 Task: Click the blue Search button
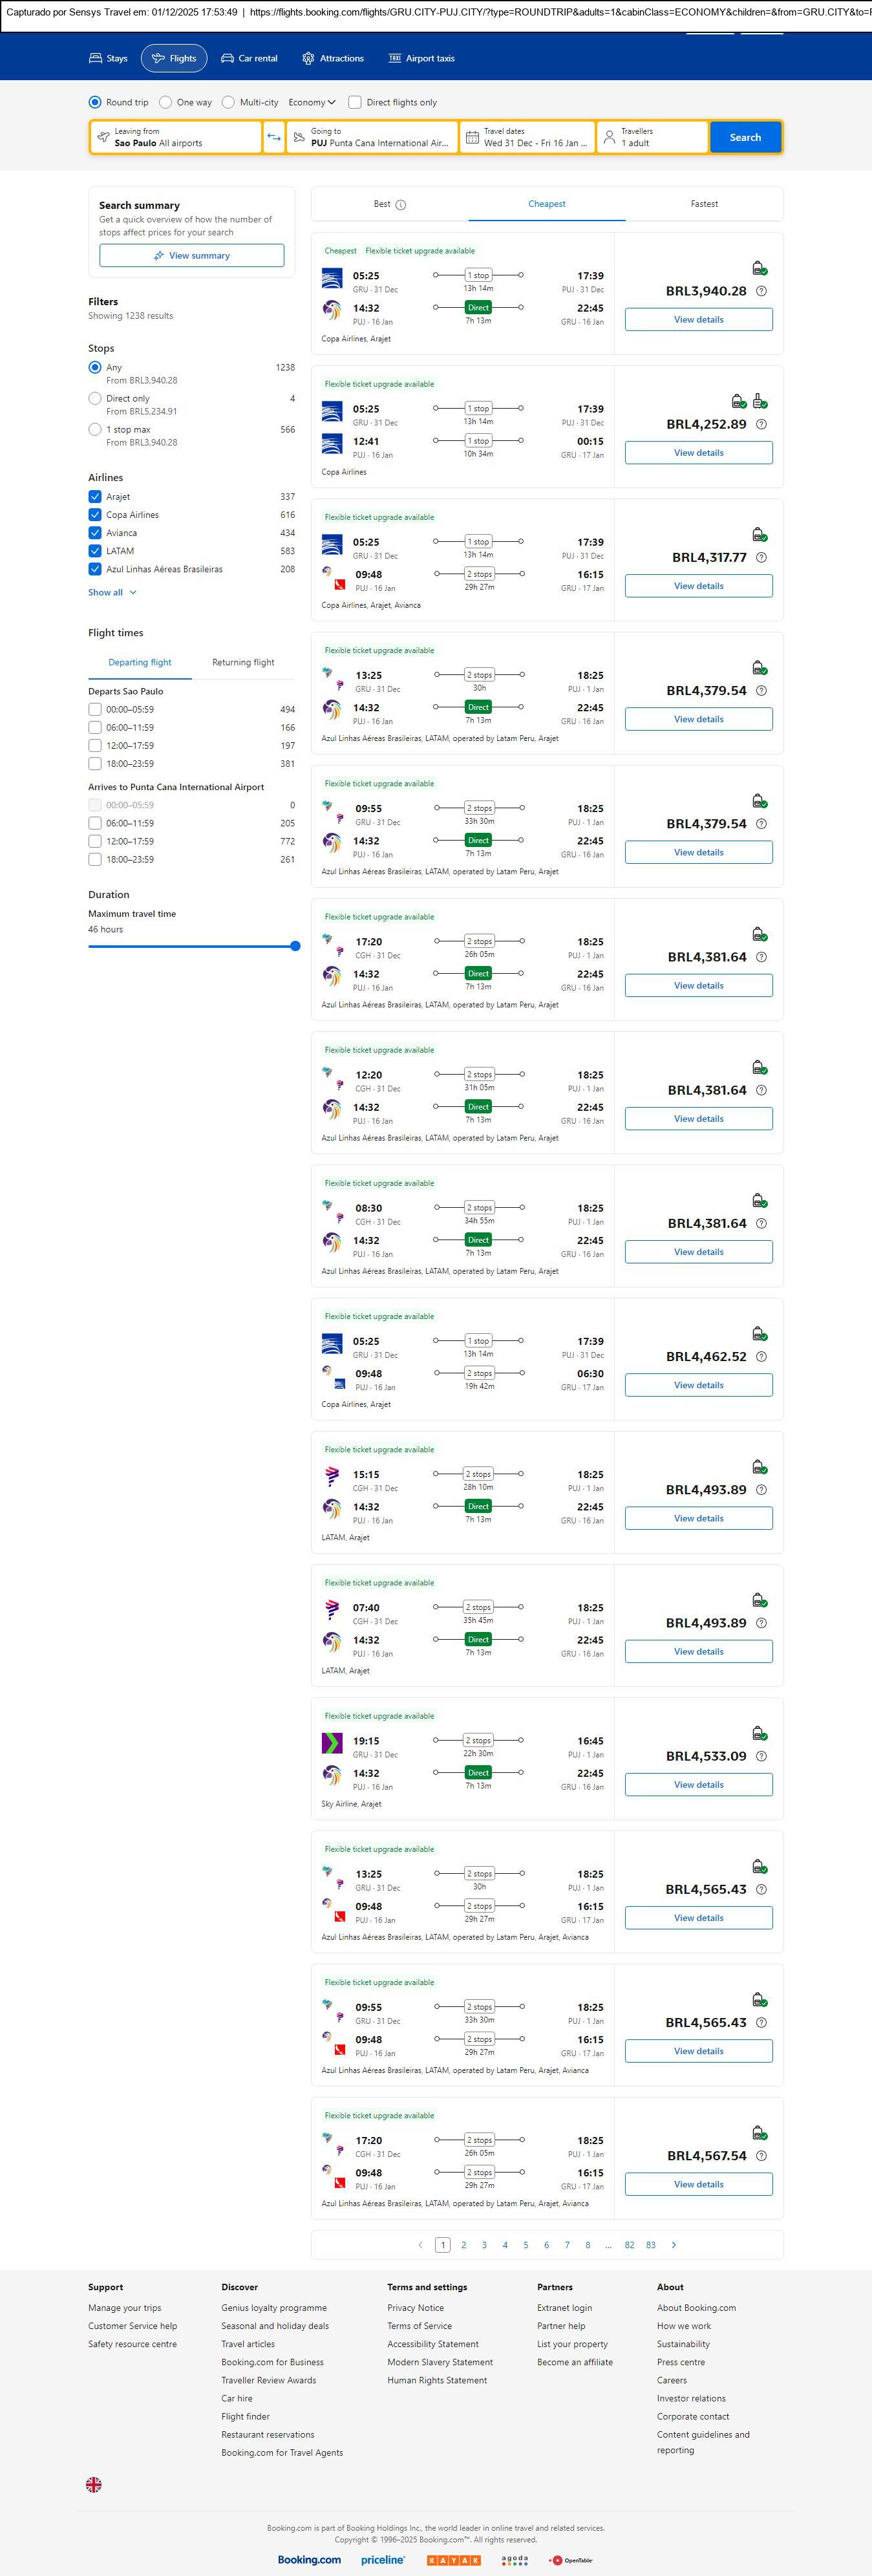[x=745, y=137]
